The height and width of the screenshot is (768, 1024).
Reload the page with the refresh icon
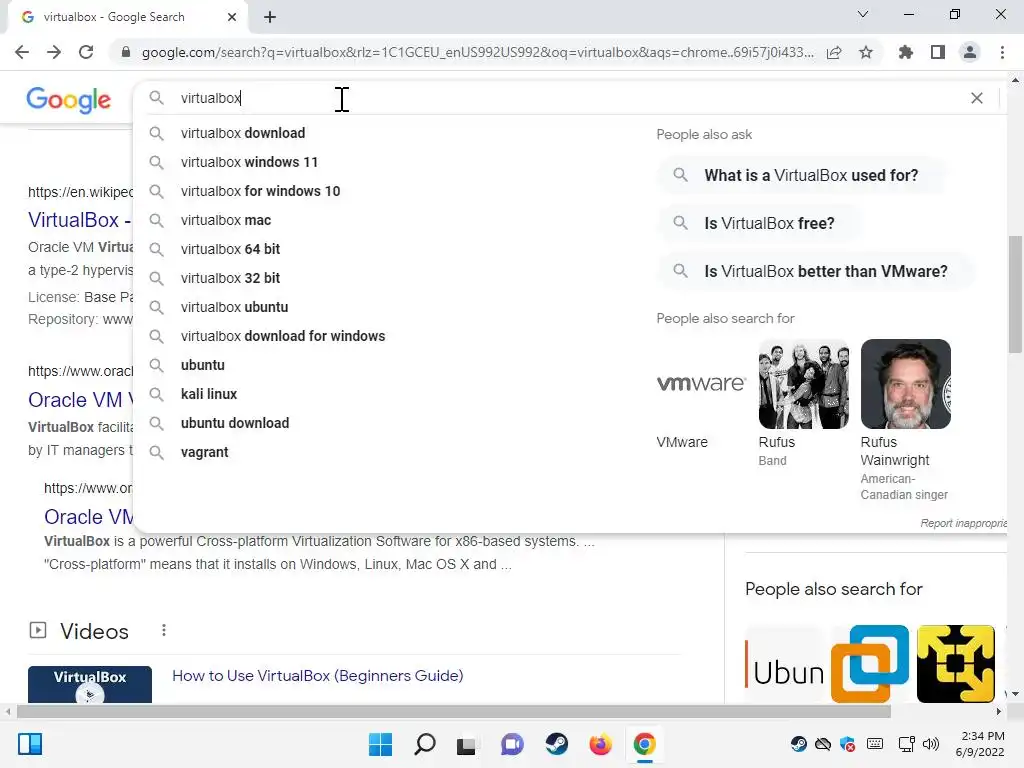click(86, 52)
